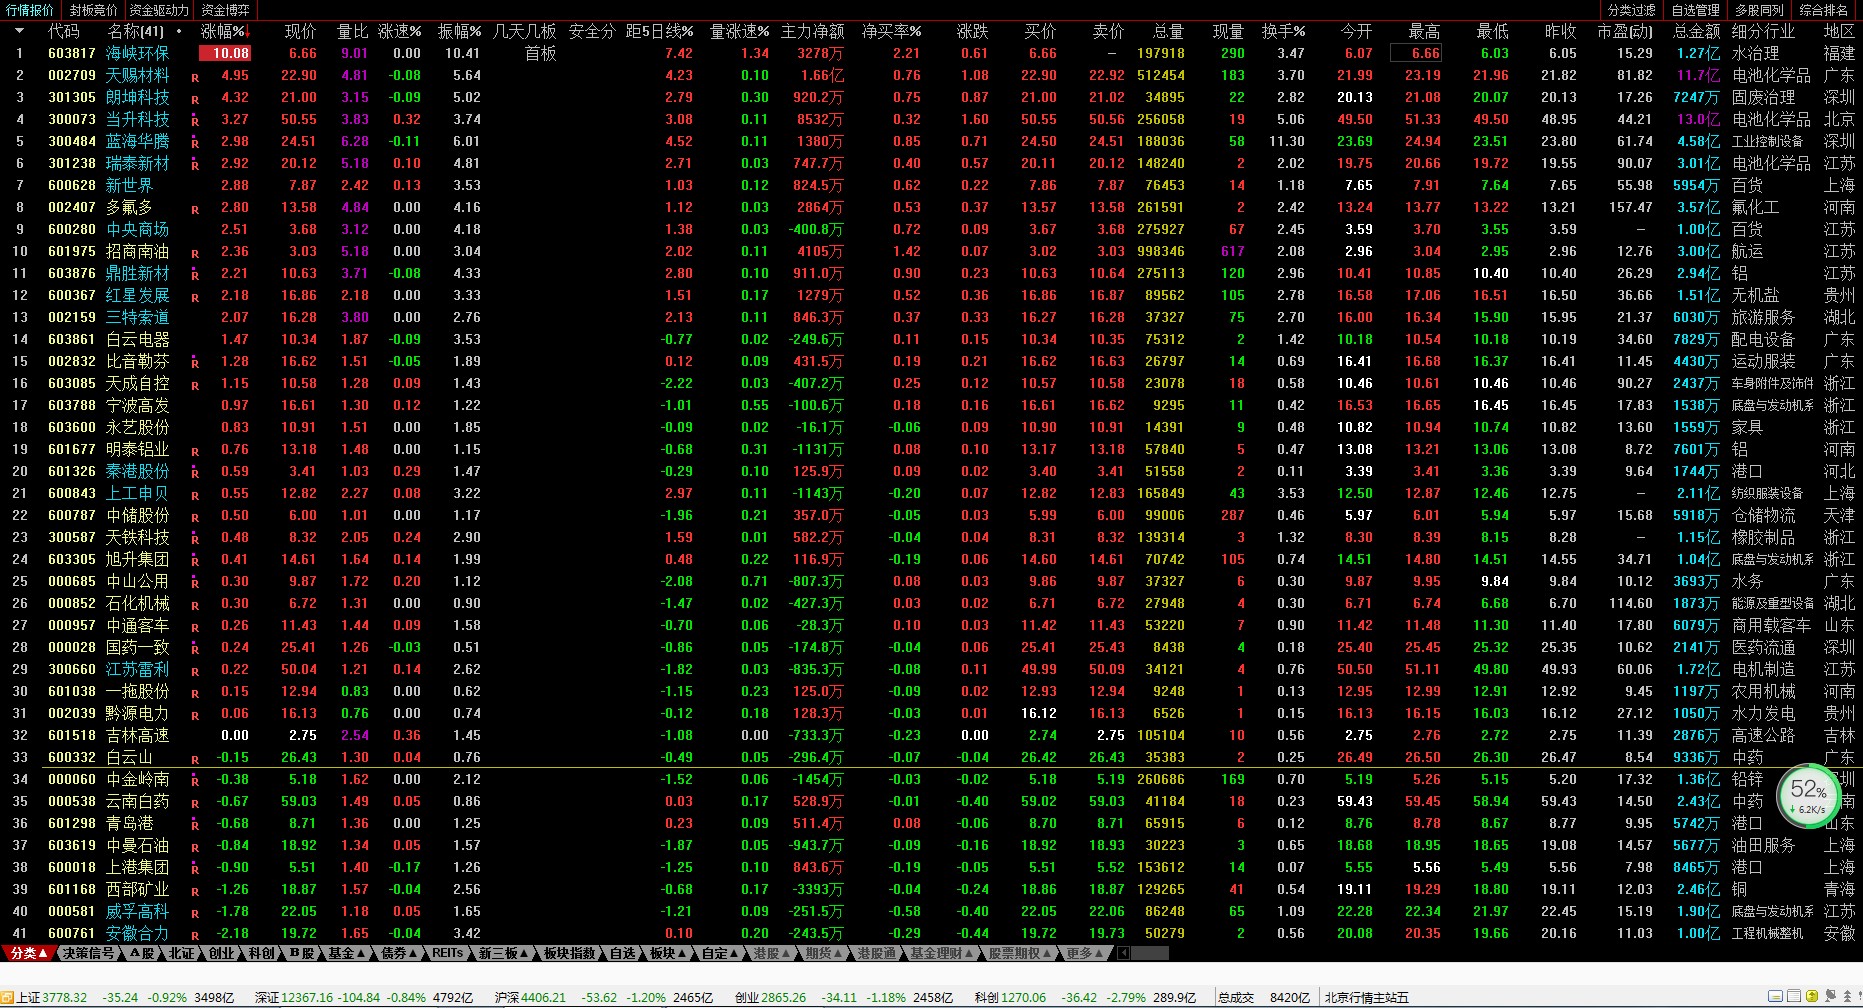Click the 创业 2865.26 index in status bar

point(770,997)
